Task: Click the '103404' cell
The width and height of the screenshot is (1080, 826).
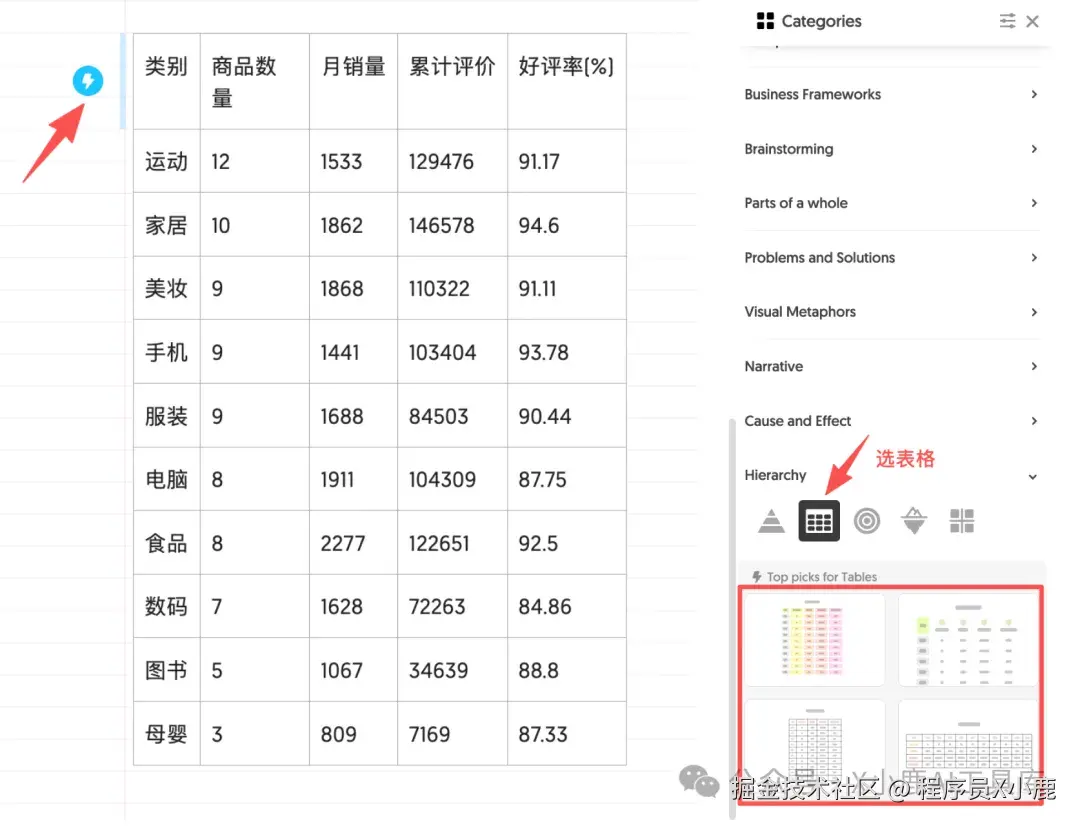Action: pyautogui.click(x=453, y=352)
